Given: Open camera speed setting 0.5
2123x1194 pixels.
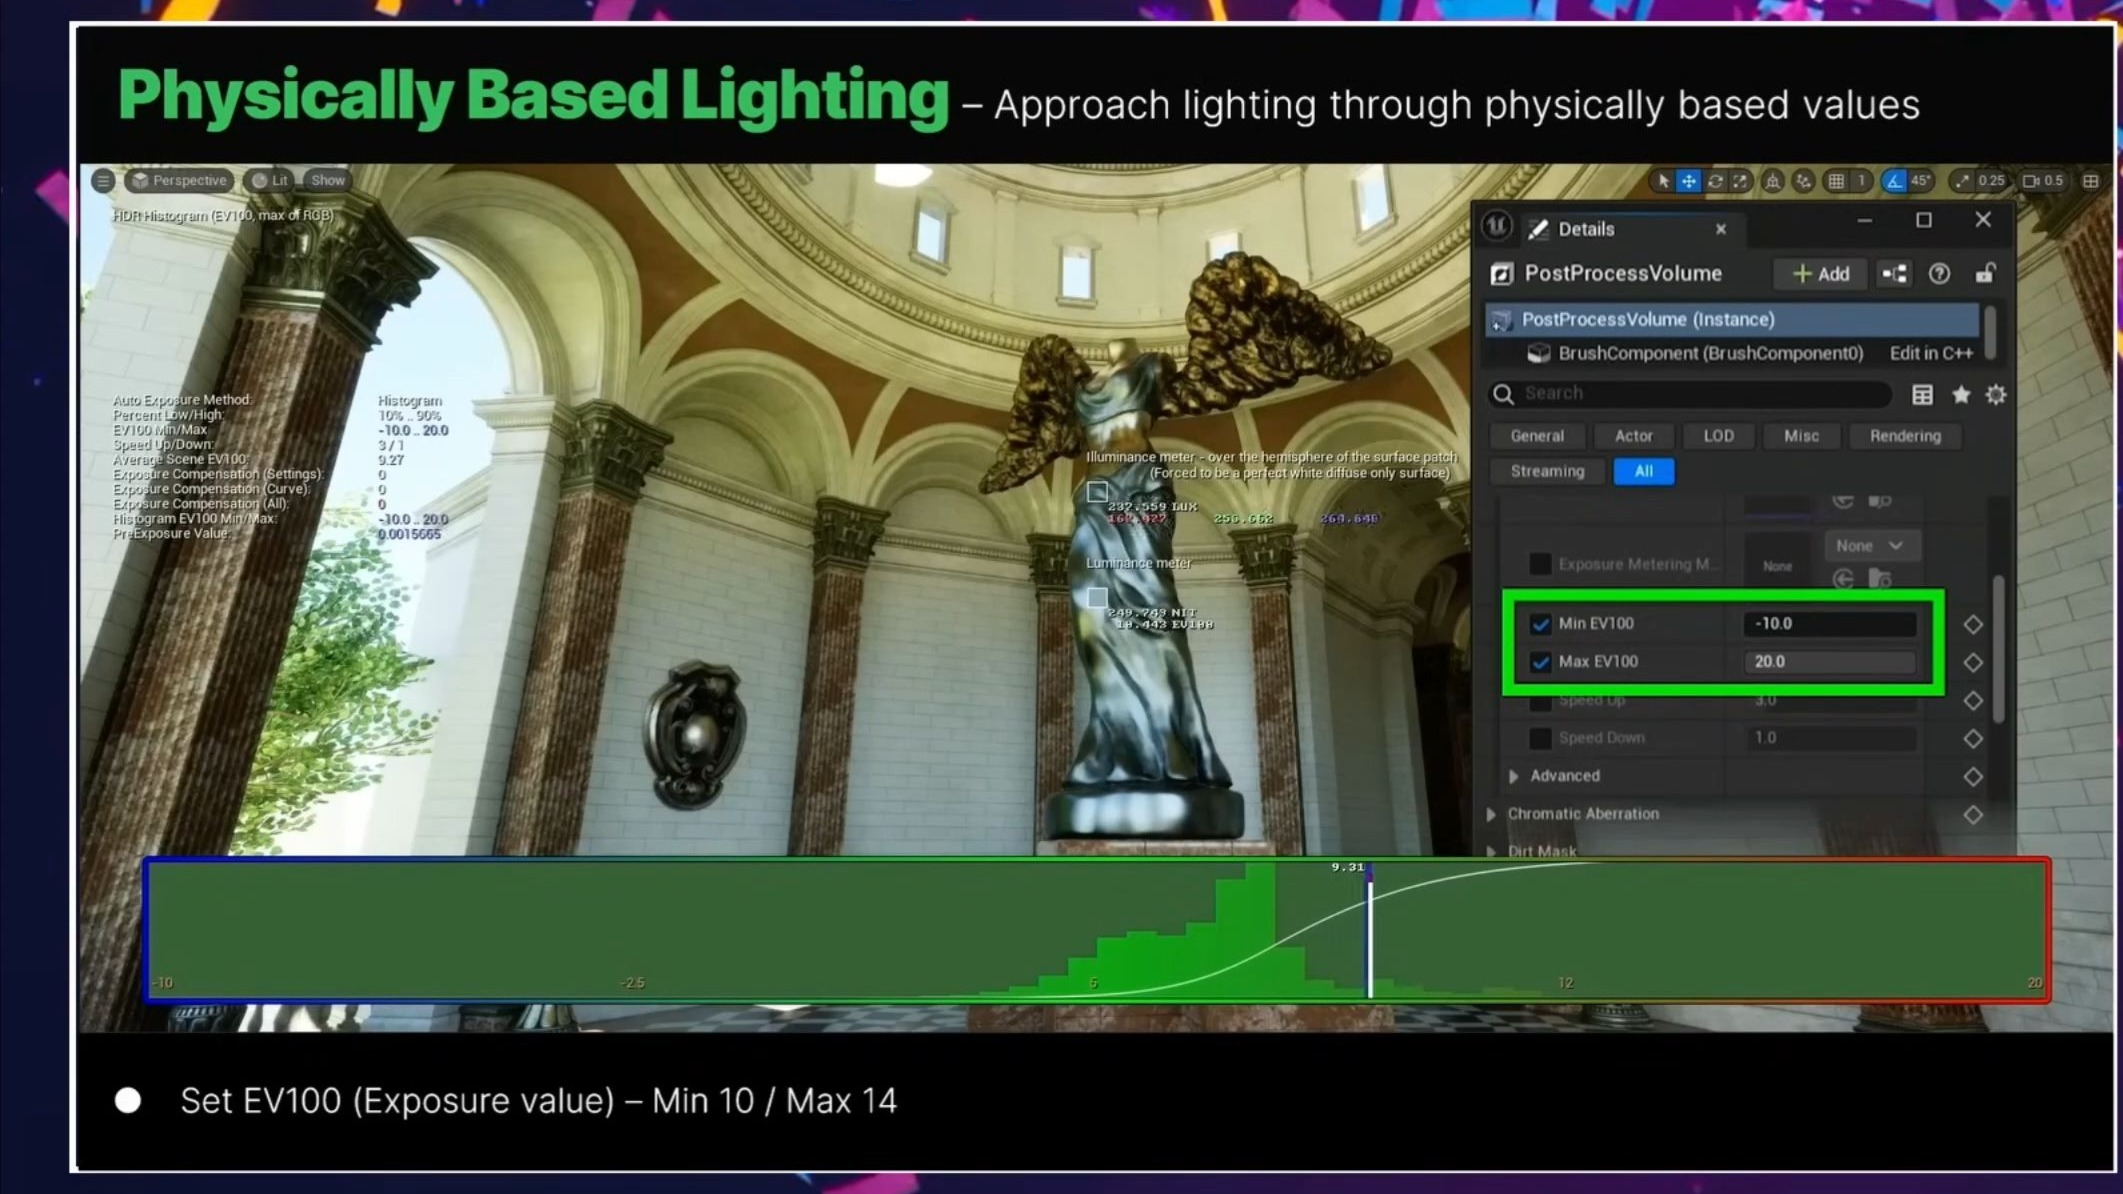Looking at the screenshot, I should (2044, 181).
